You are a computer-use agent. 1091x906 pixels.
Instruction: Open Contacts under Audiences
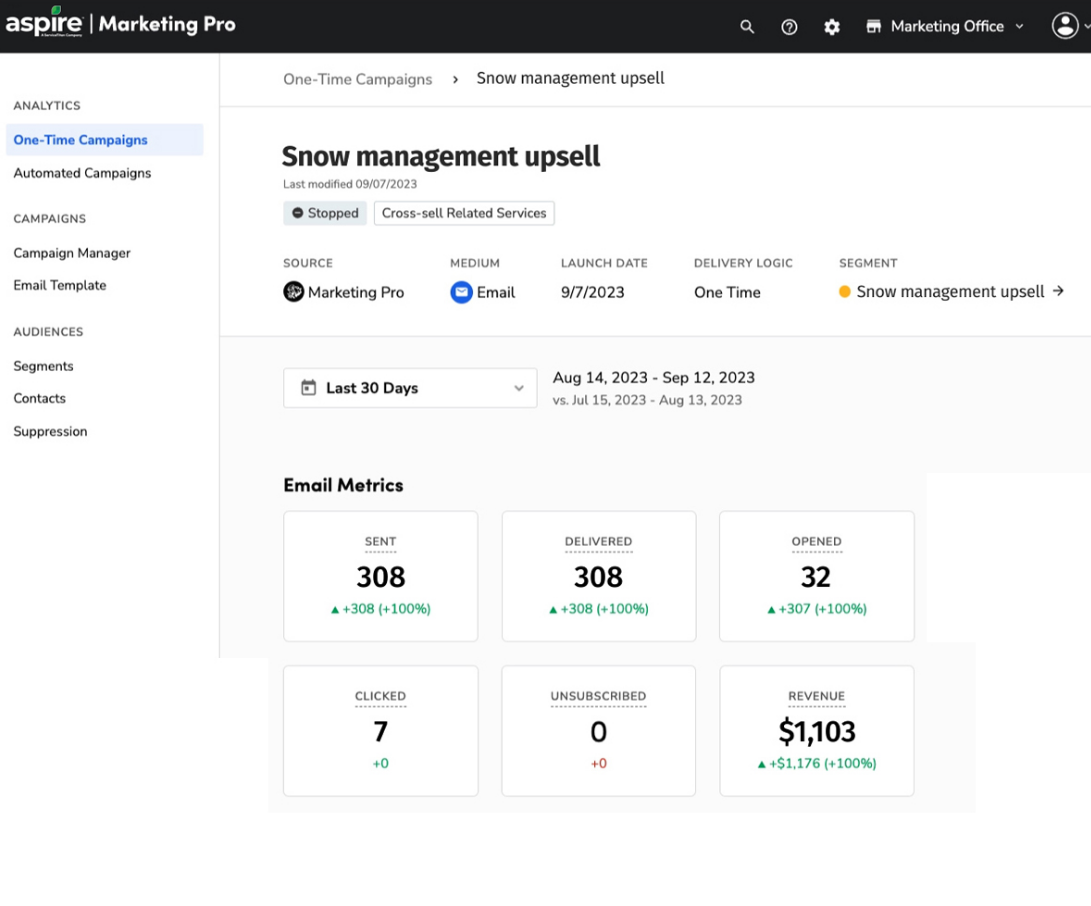click(x=39, y=398)
